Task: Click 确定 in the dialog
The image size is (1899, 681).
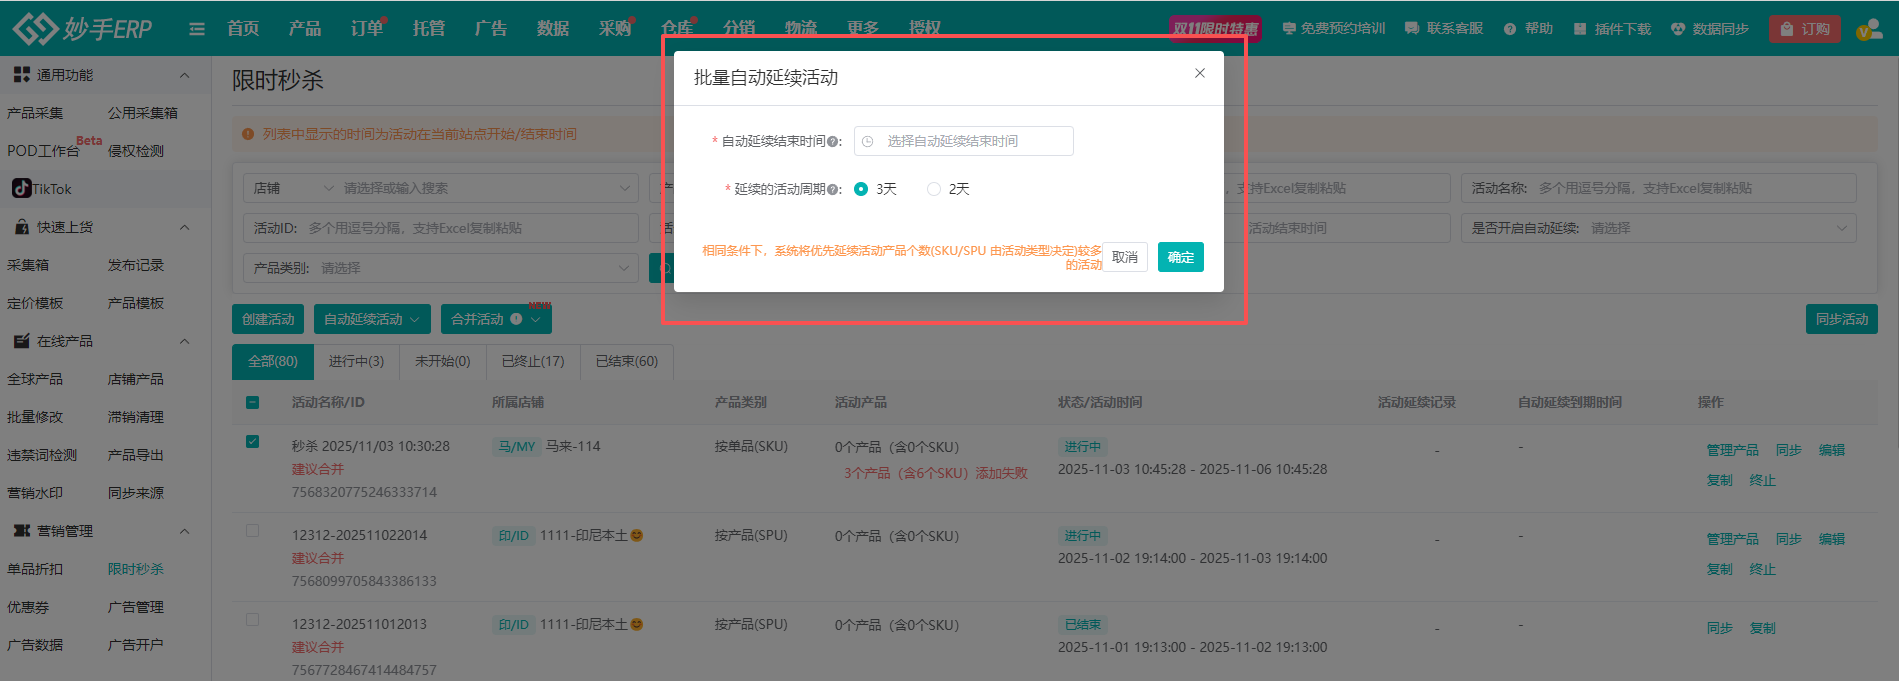Action: point(1181,257)
